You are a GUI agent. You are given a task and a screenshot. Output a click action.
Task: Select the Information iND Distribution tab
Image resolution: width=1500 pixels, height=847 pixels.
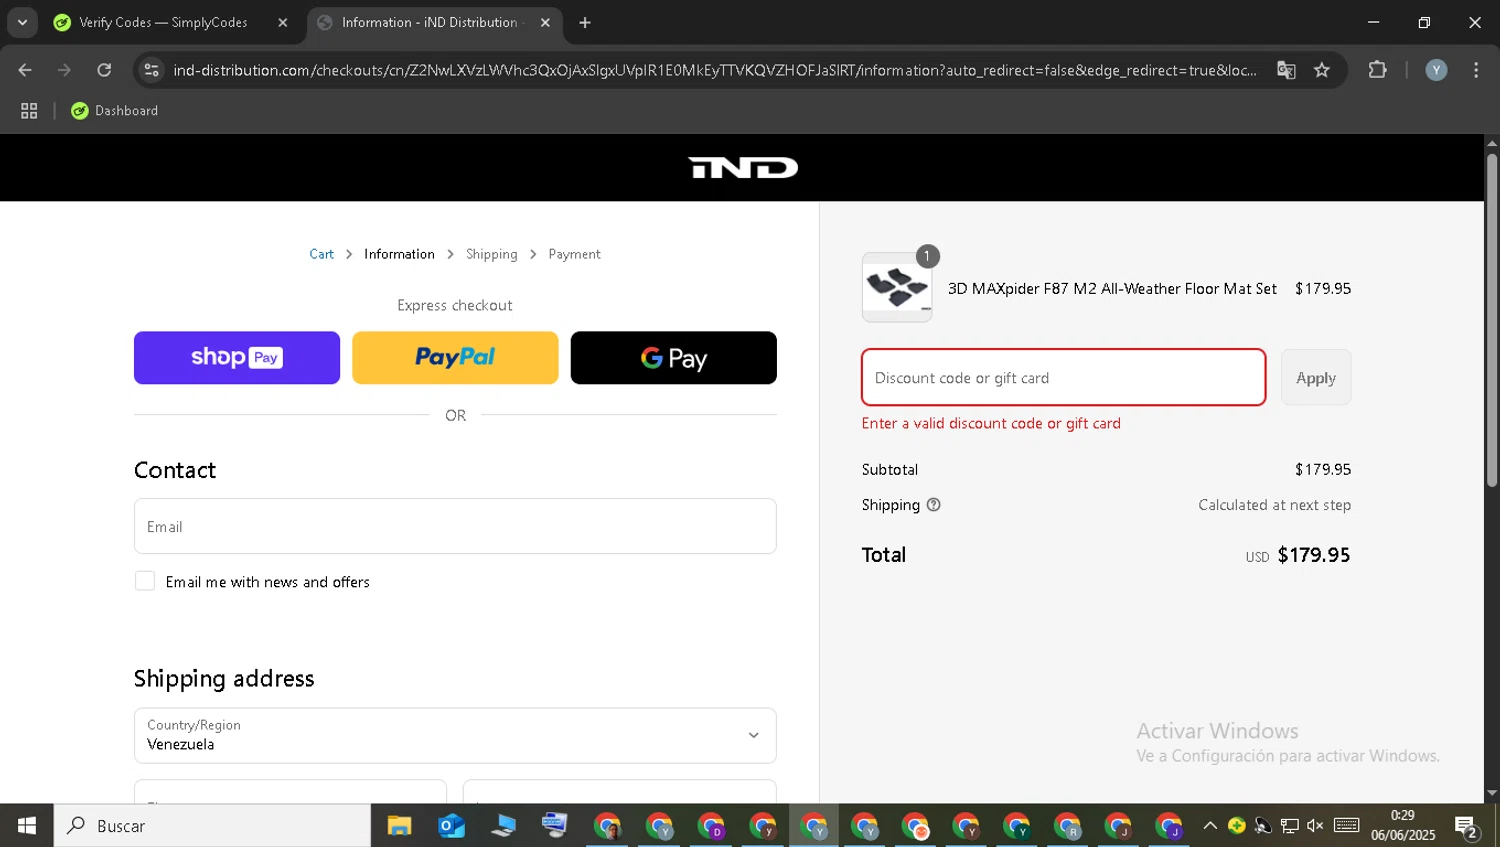pyautogui.click(x=435, y=22)
